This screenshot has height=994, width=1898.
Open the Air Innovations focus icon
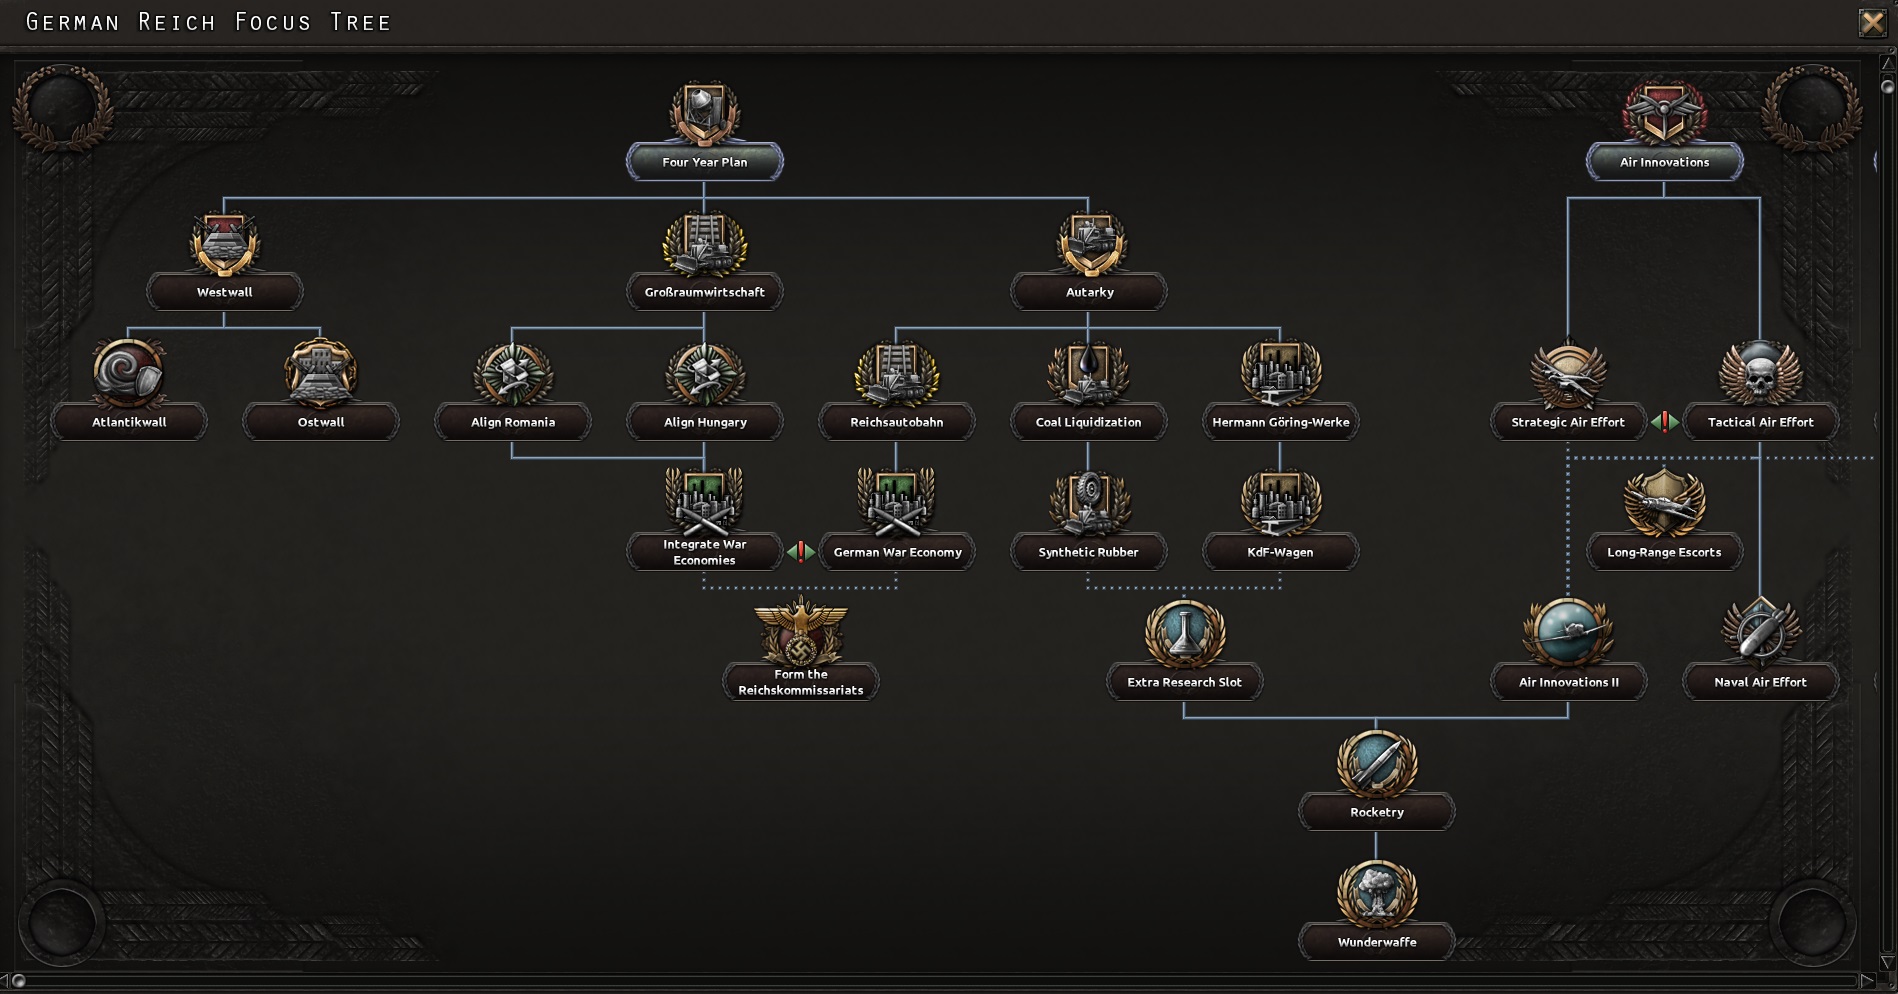click(1664, 114)
